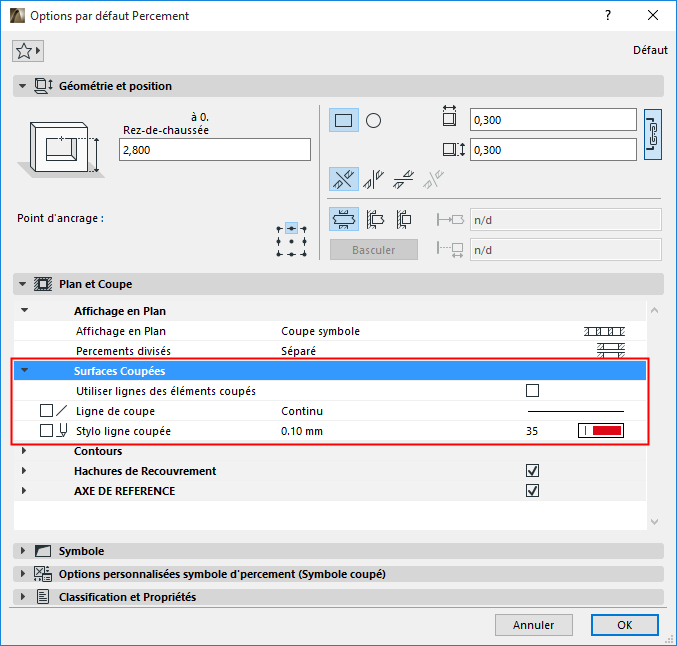Uncheck the Hachures de Recouvrement checkbox
The width and height of the screenshot is (677, 646).
(532, 471)
